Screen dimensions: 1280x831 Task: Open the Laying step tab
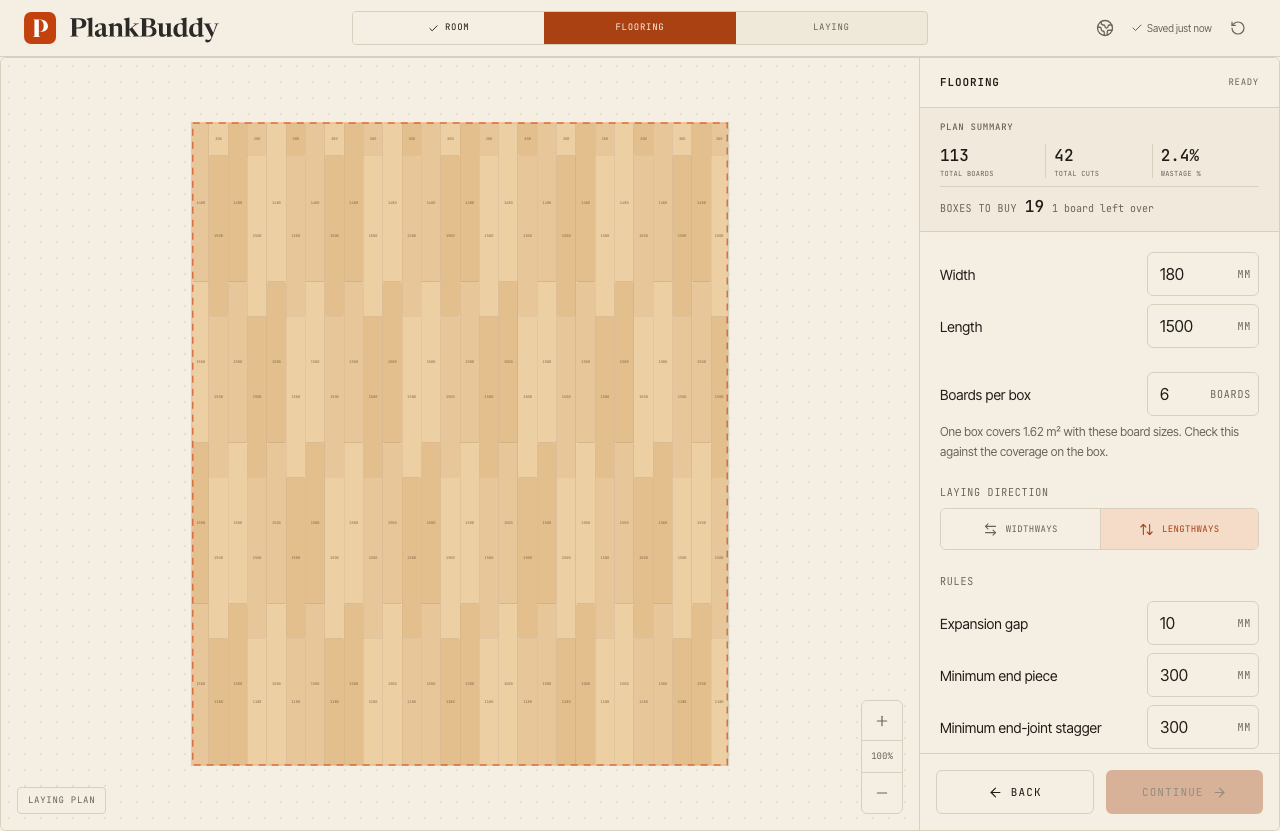[831, 28]
